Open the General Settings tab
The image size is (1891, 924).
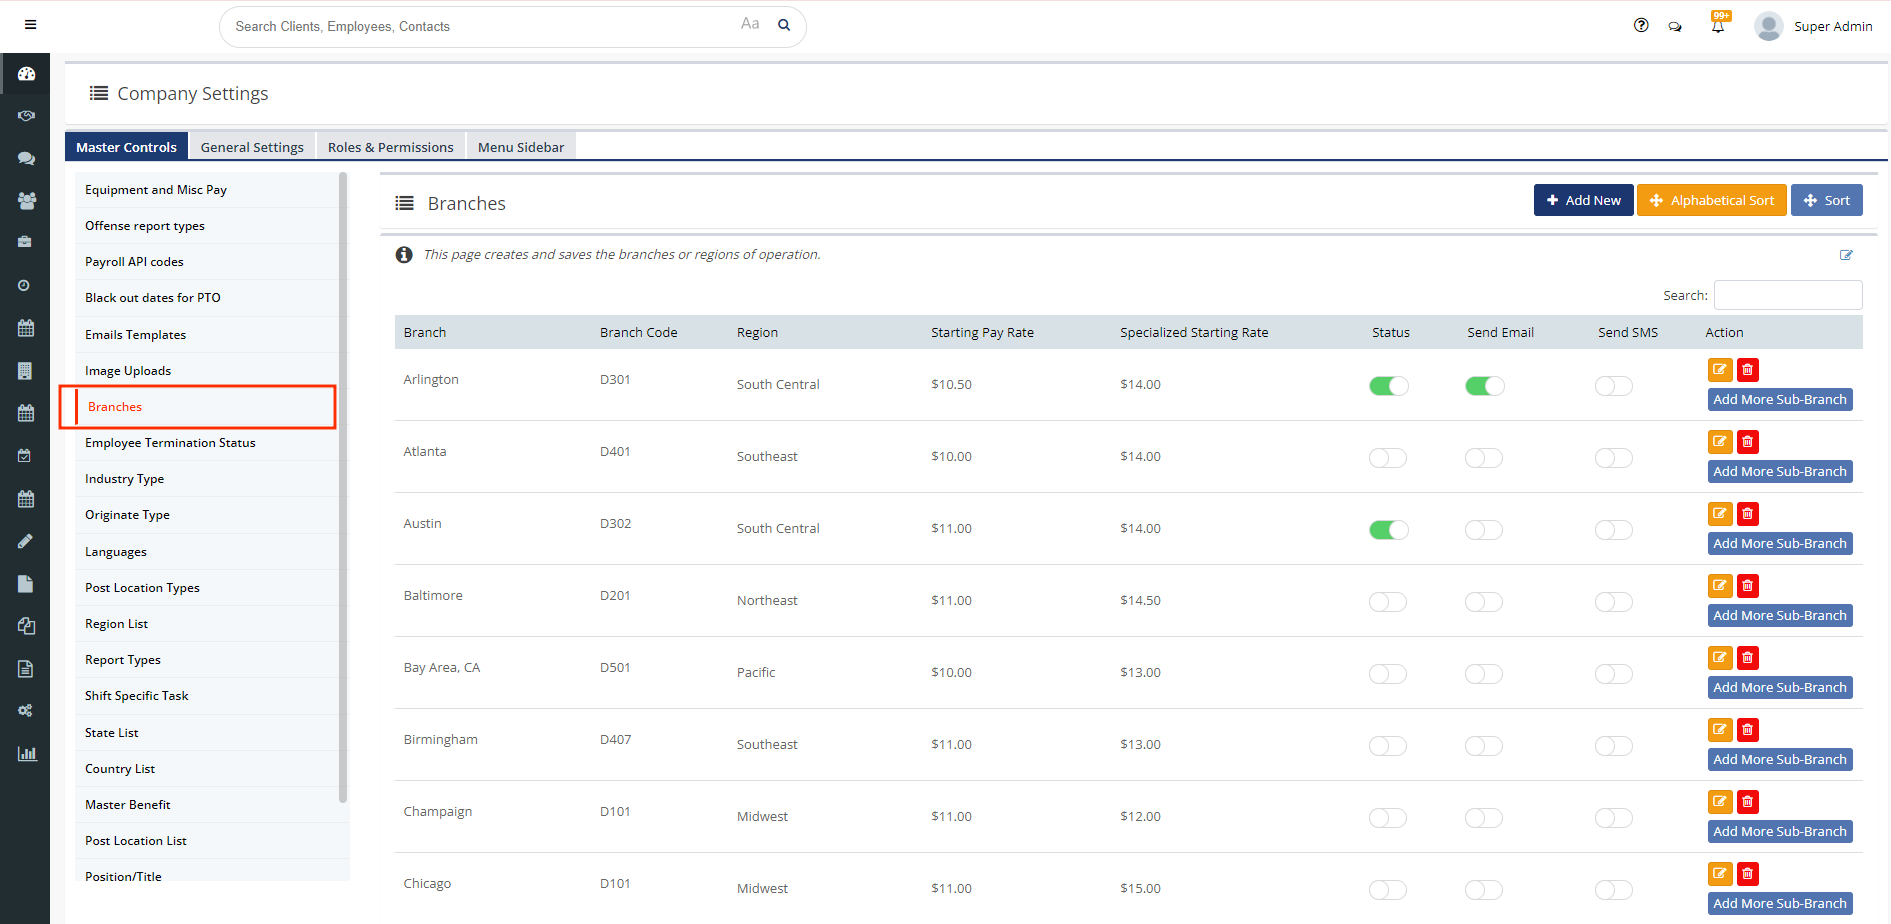click(x=252, y=147)
